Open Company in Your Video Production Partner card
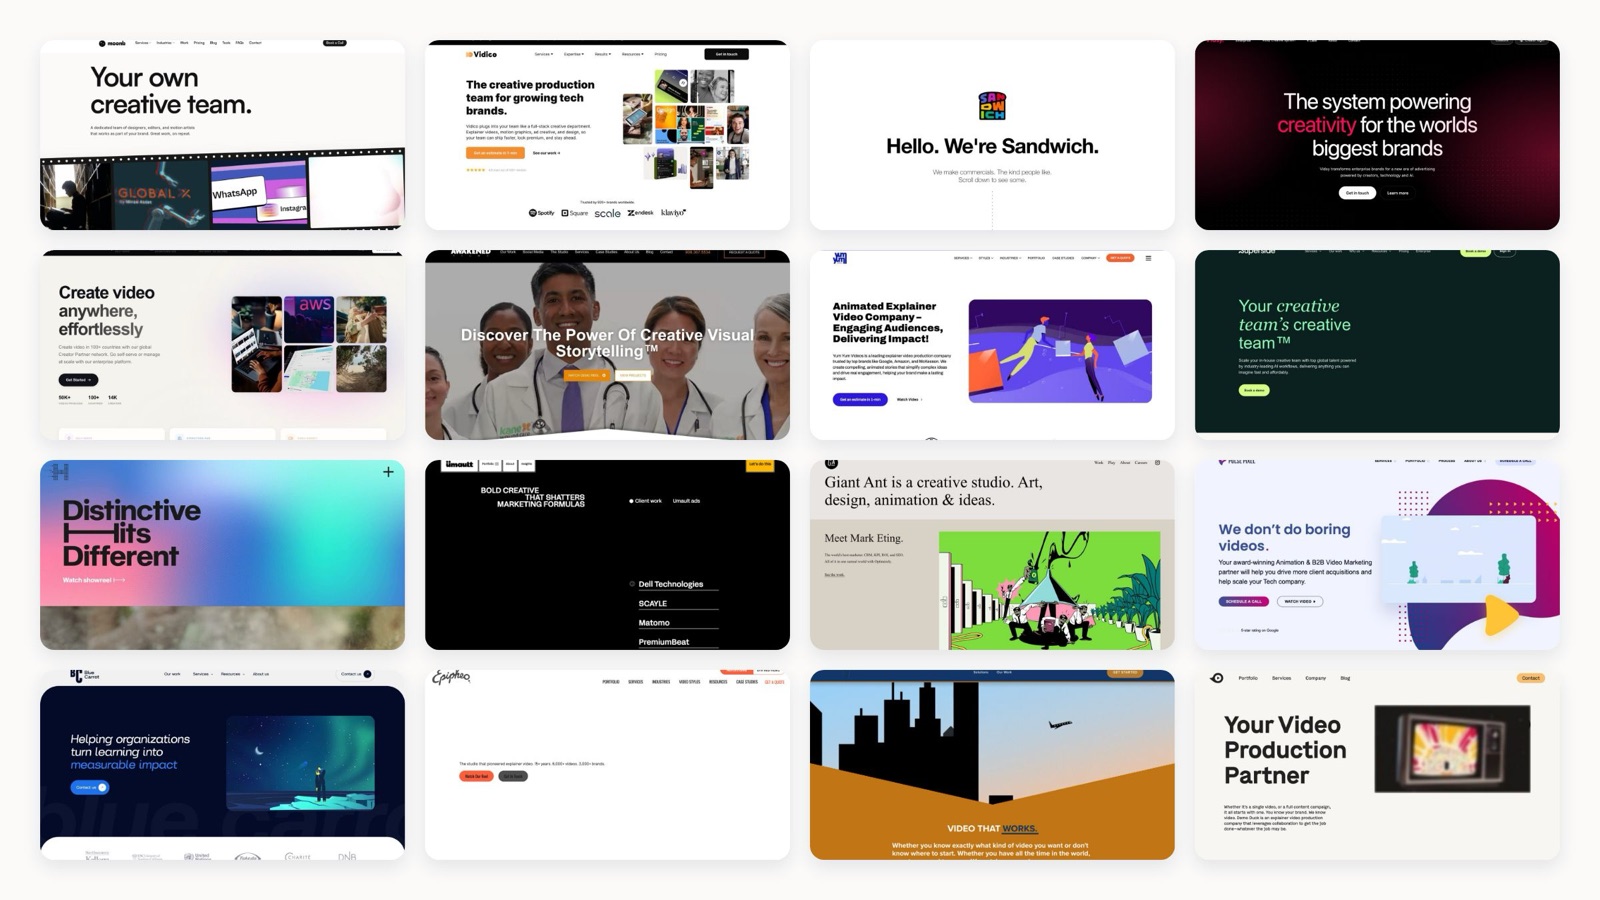This screenshot has width=1600, height=900. point(1315,678)
